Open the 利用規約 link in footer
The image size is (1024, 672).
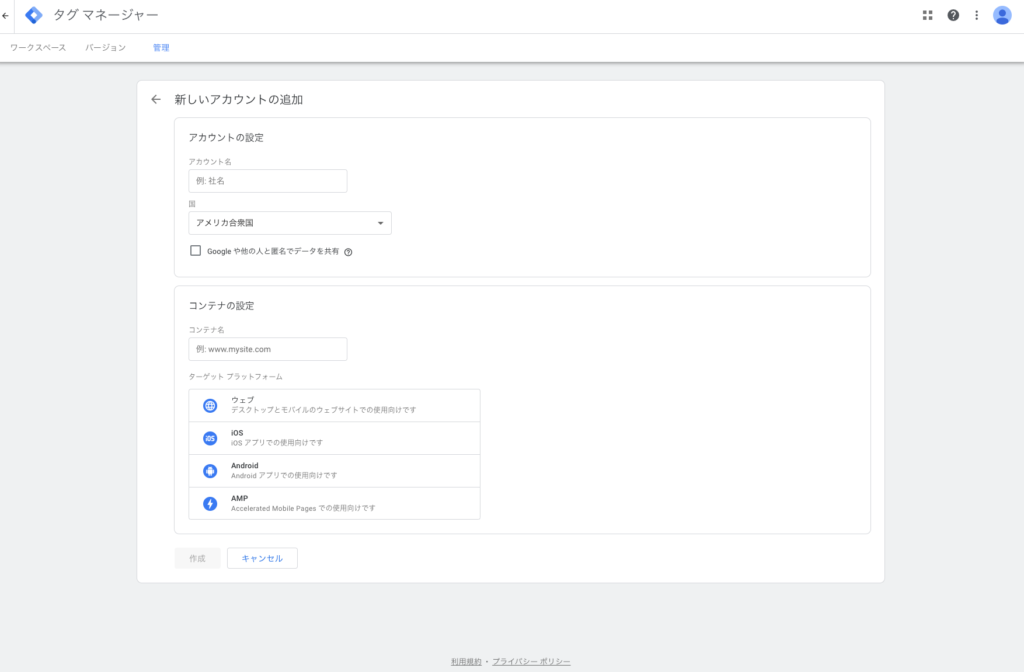466,661
